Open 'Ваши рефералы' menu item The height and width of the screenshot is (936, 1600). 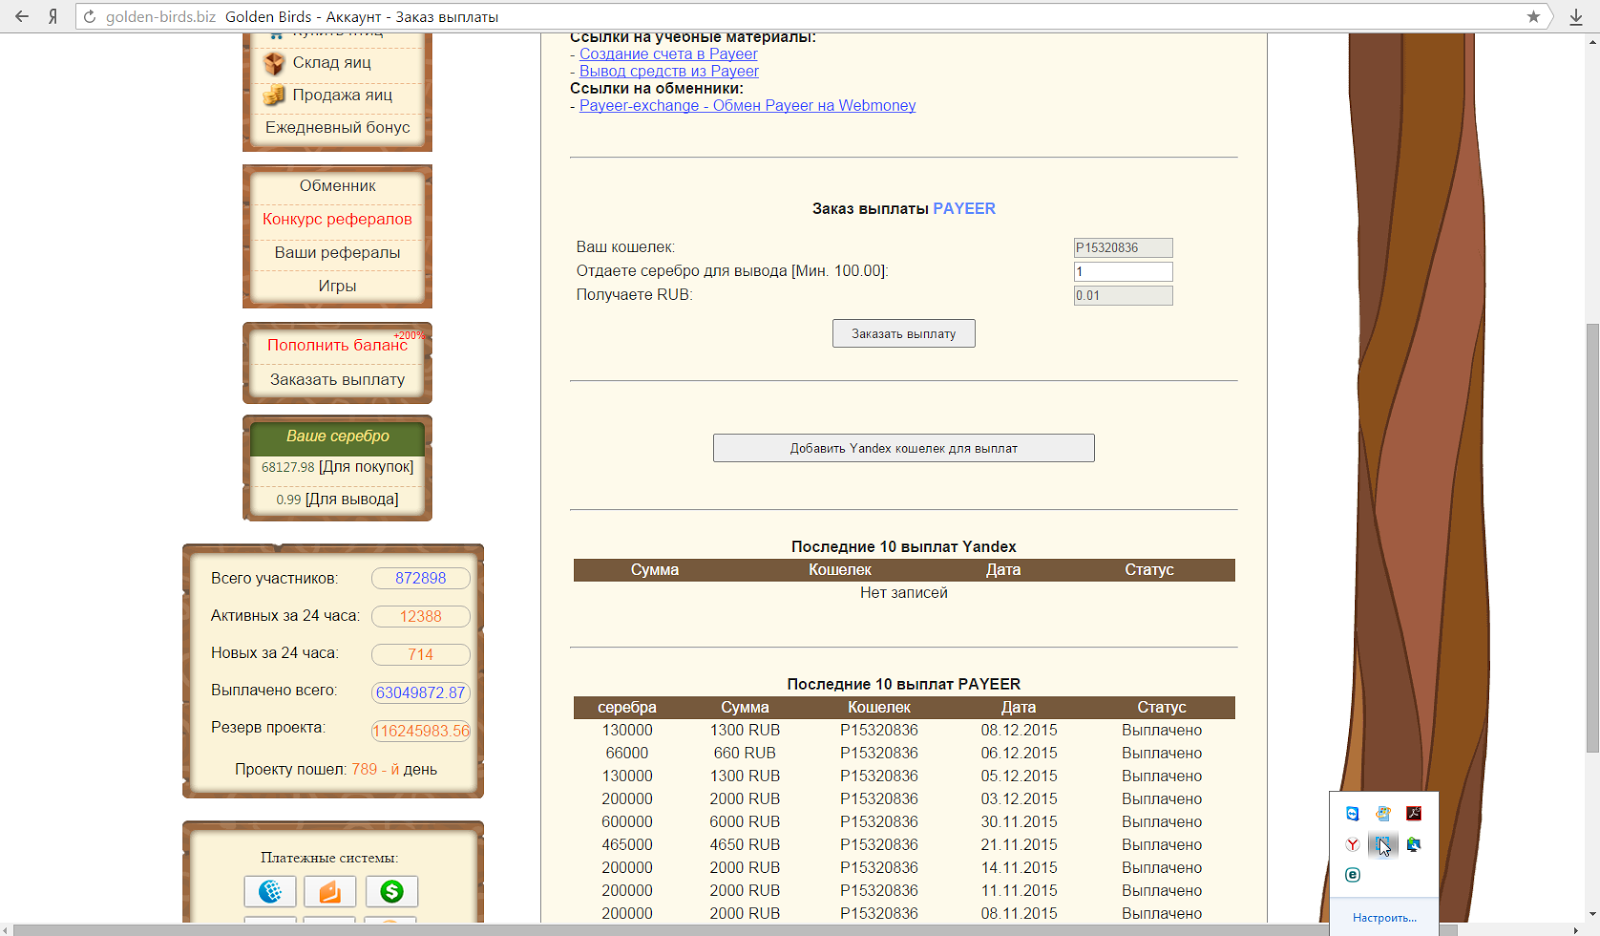tap(337, 253)
